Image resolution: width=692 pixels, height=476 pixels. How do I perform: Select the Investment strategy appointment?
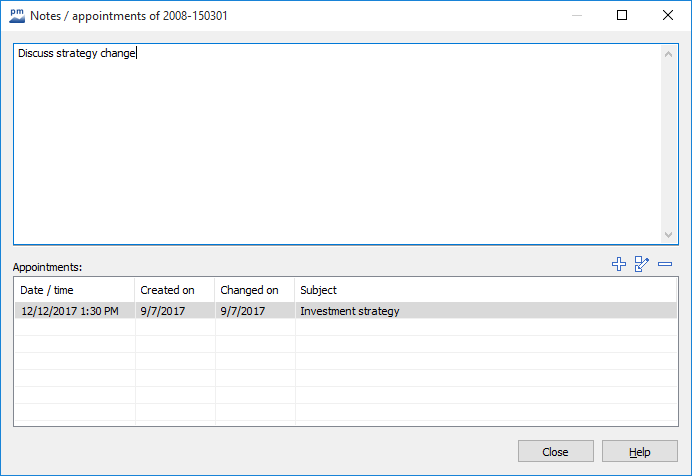point(350,311)
